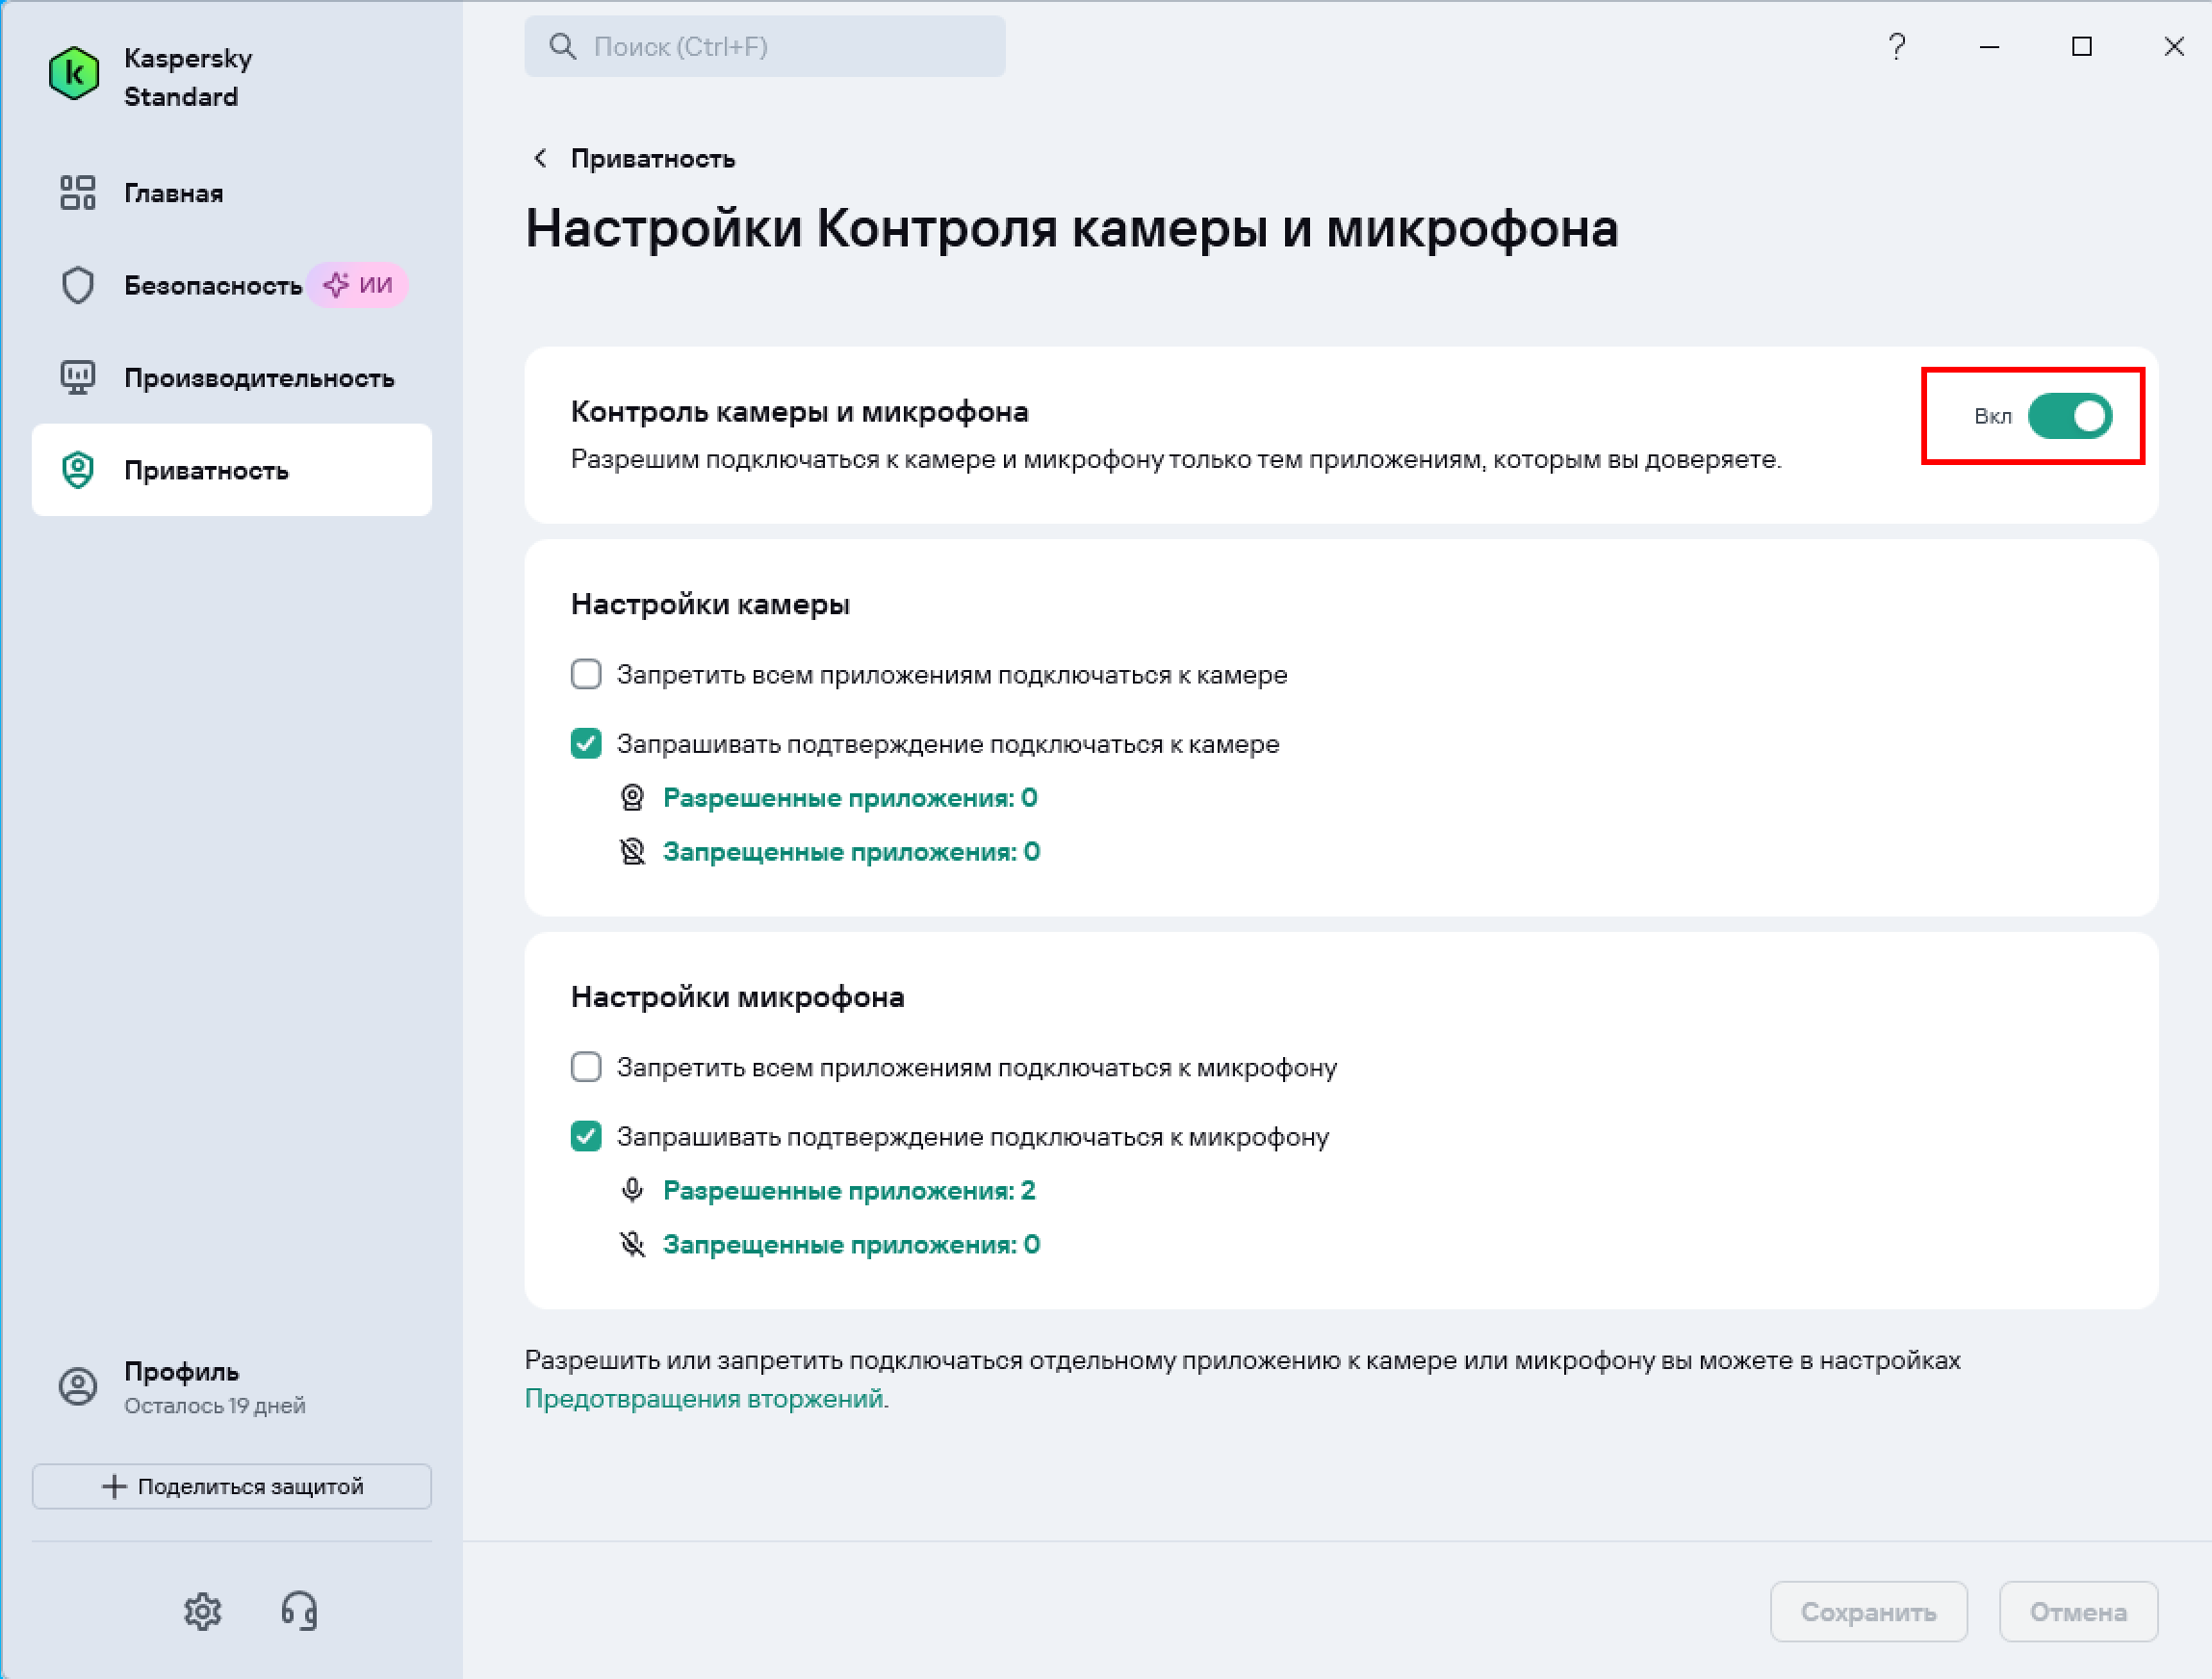Check block all apps from camera
The height and width of the screenshot is (1679, 2212).
[586, 675]
